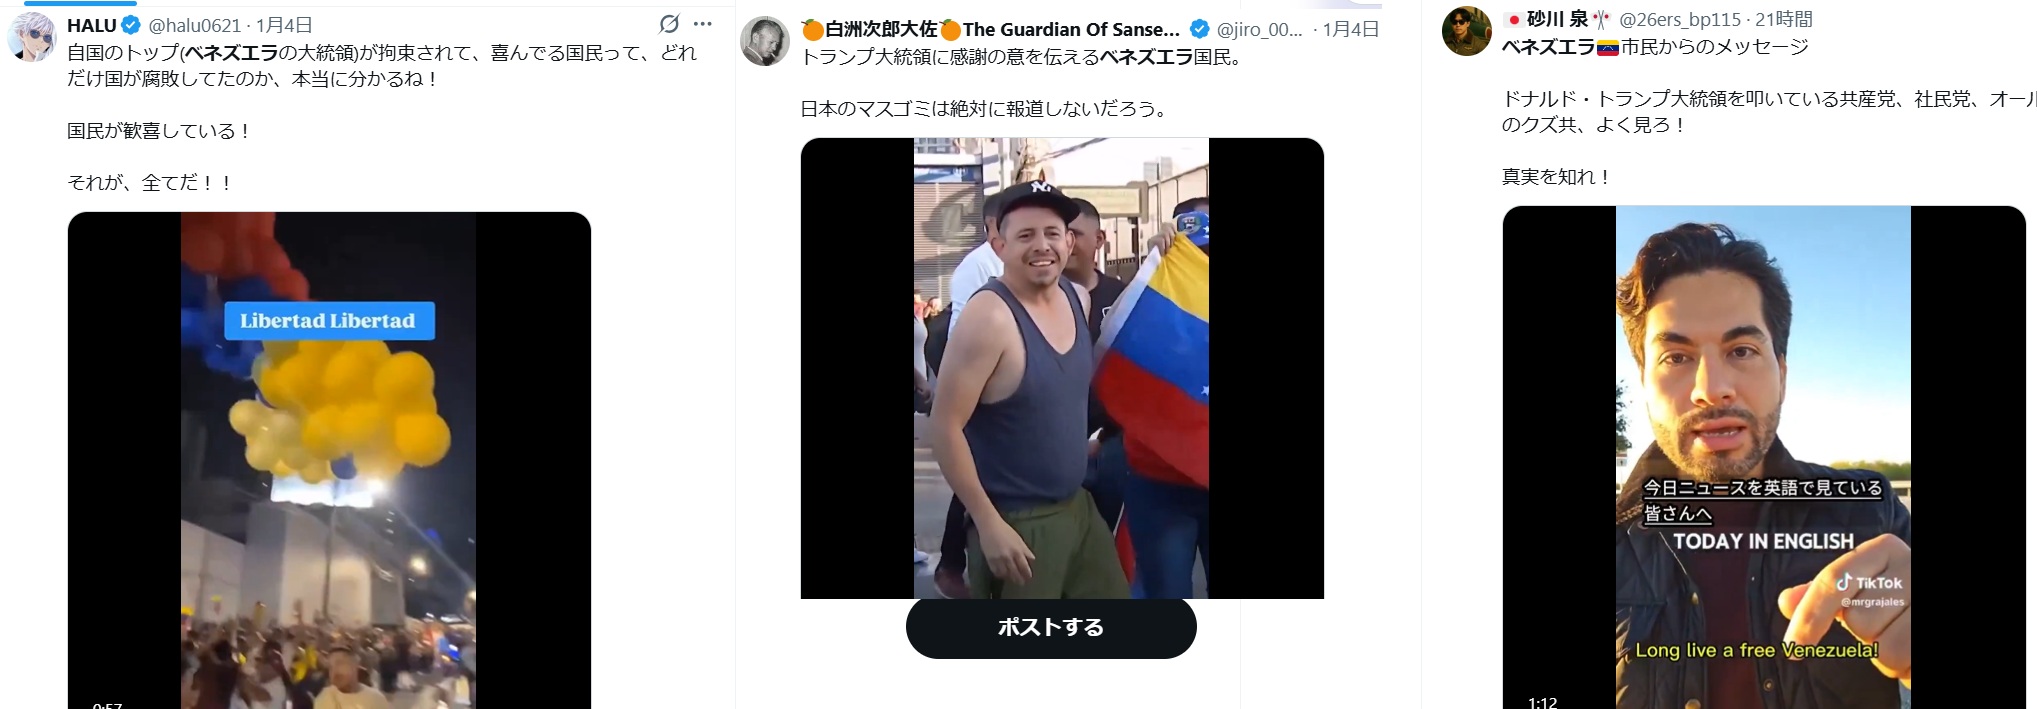Viewport: 2037px width, 709px height.
Task: Open the @26ers_bp115 handle link
Action: [x=1680, y=19]
